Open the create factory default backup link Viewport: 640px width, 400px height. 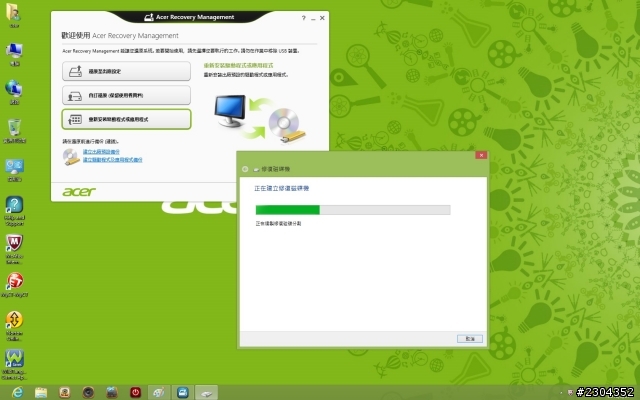(x=101, y=152)
